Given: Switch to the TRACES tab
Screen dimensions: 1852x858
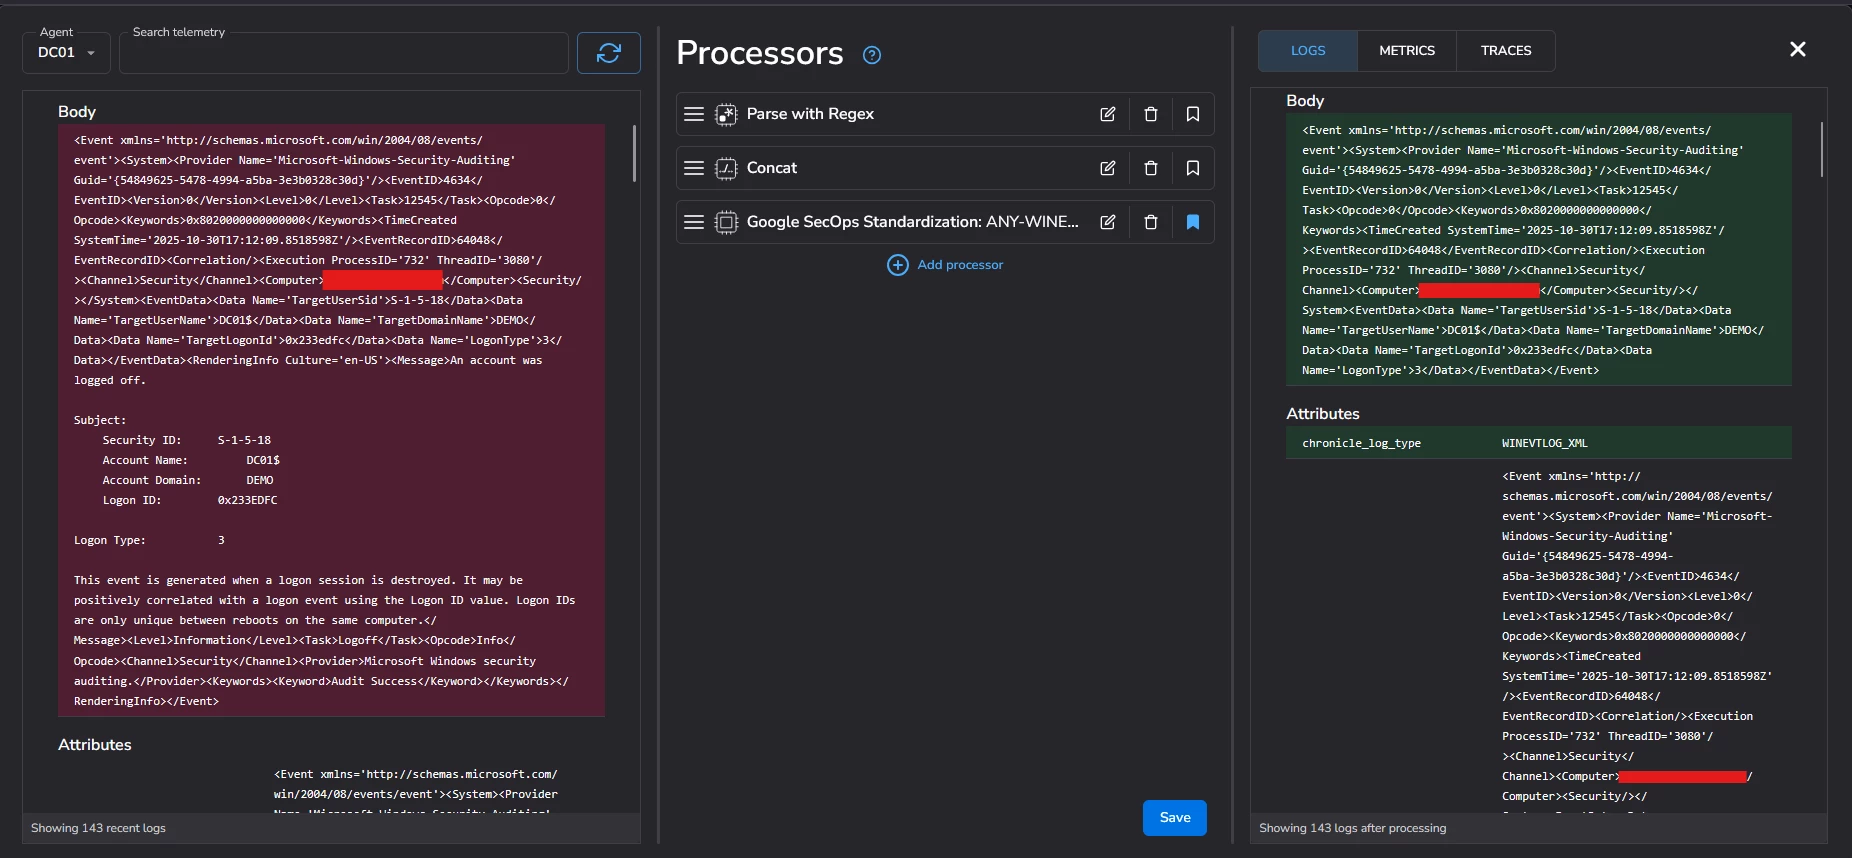Looking at the screenshot, I should click(x=1506, y=51).
